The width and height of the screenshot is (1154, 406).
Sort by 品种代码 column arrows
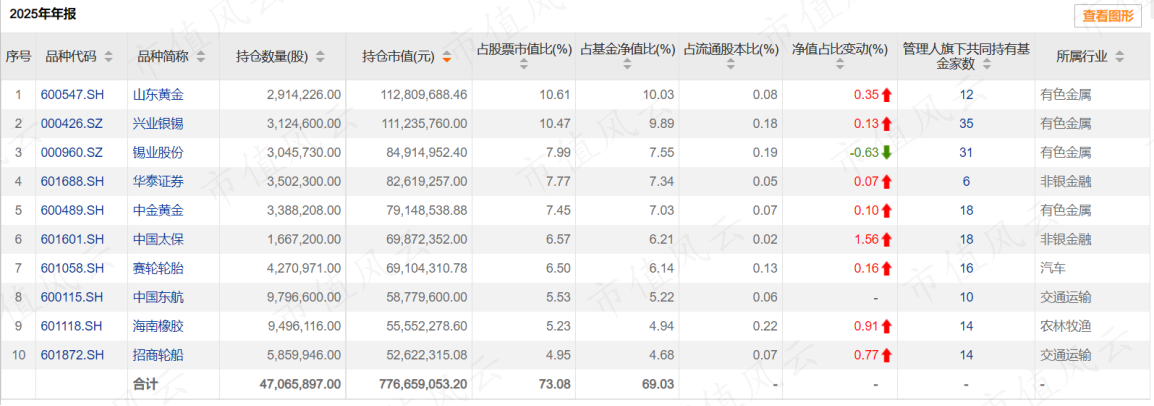[x=109, y=57]
